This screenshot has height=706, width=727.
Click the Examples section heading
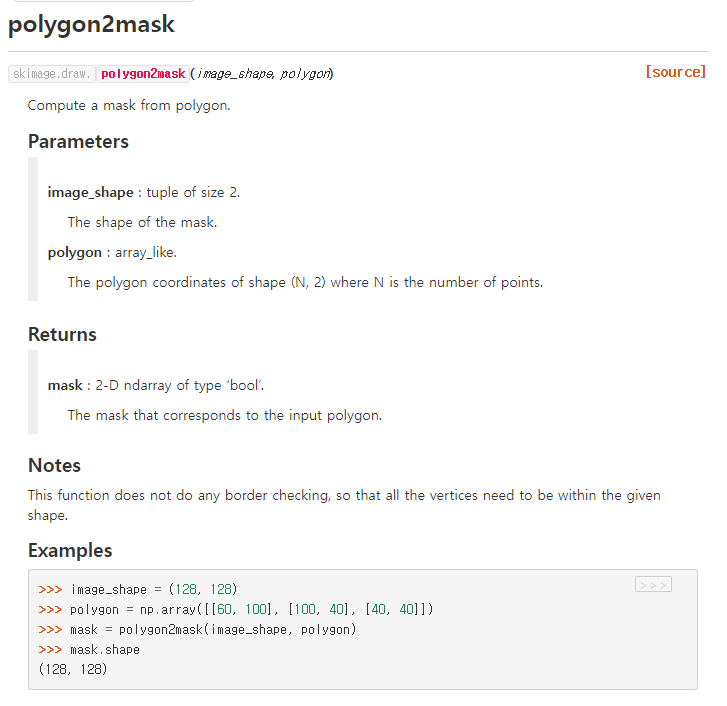point(70,550)
